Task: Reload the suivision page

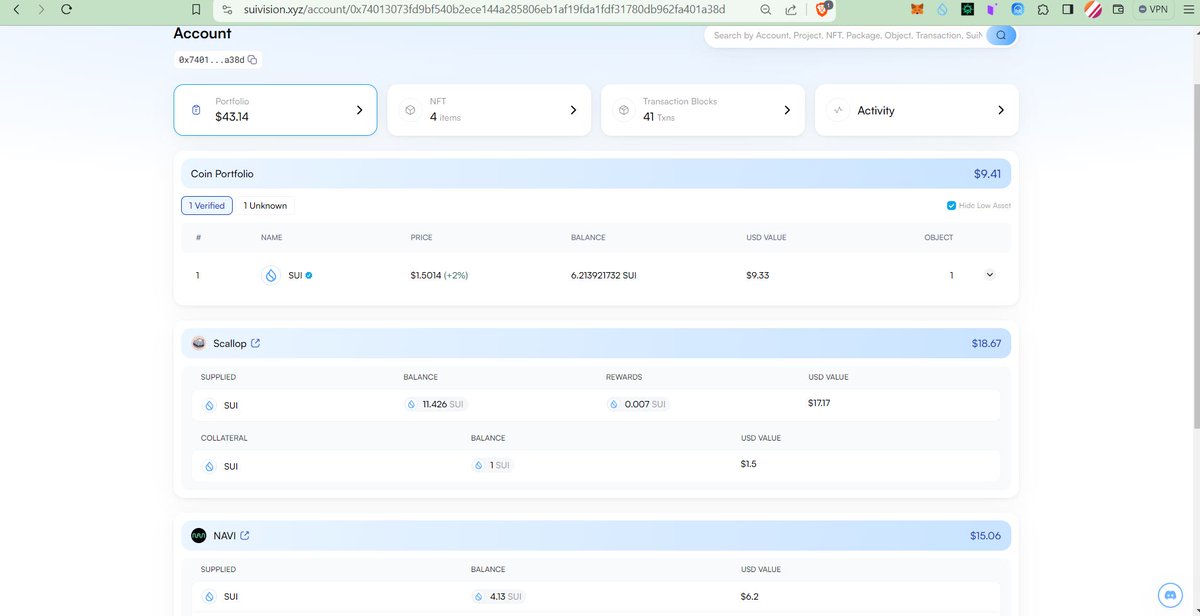Action: pos(66,9)
